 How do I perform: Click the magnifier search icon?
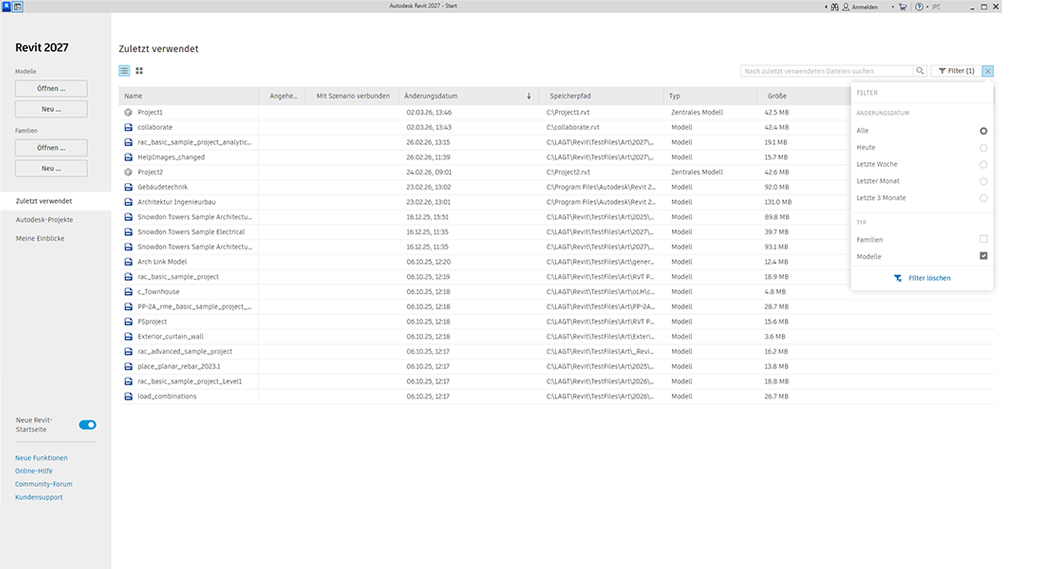pos(920,71)
